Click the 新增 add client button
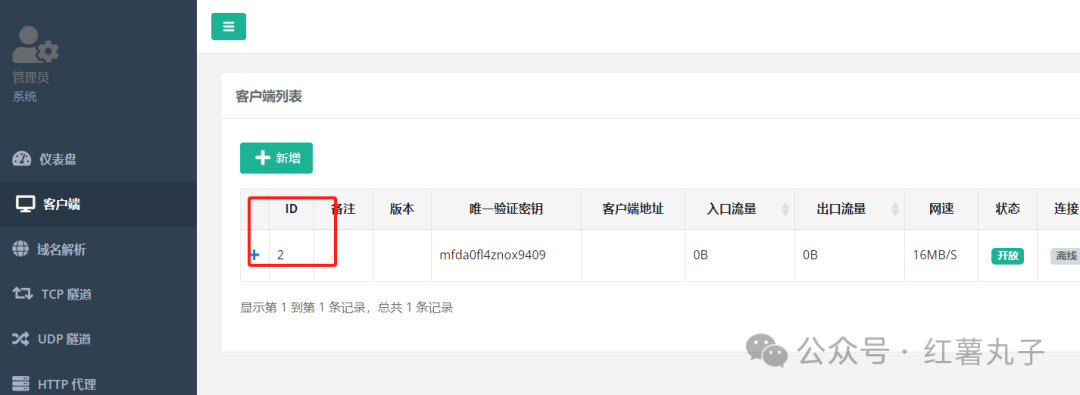Viewport: 1080px width, 395px height. (276, 158)
